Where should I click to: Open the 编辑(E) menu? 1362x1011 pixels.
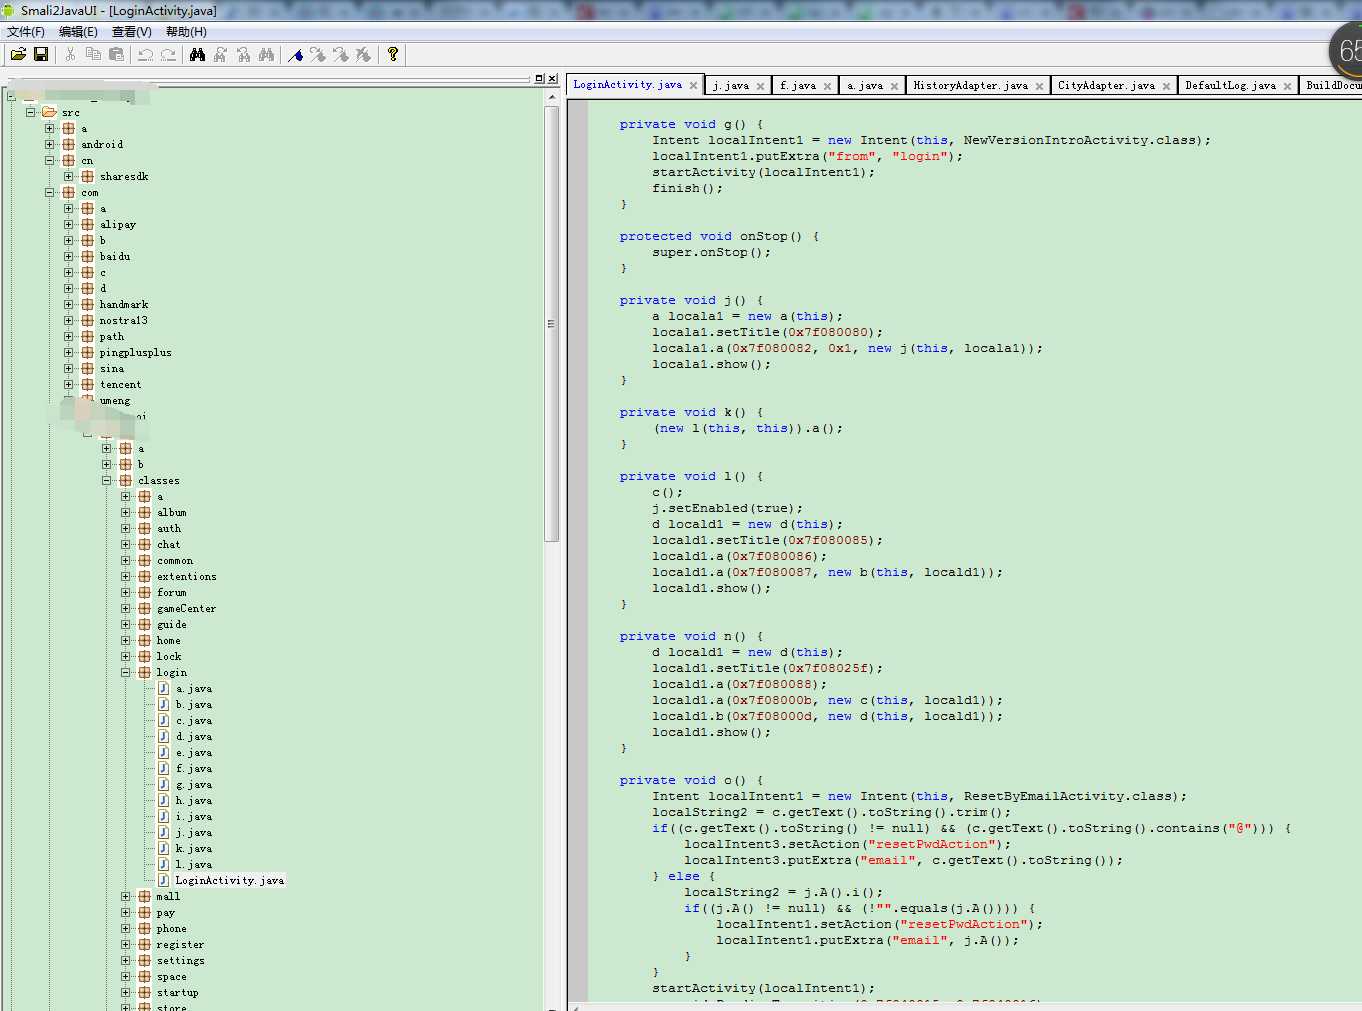click(78, 32)
